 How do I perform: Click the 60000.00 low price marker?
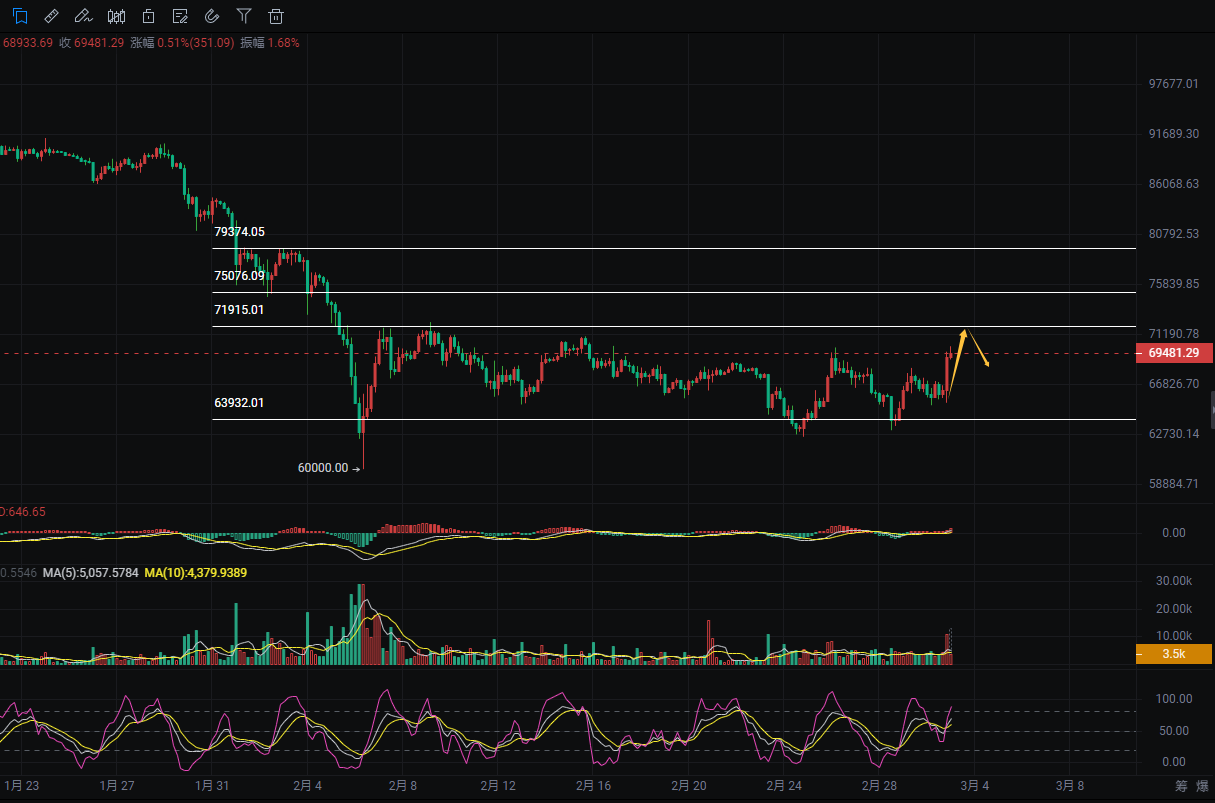point(324,468)
